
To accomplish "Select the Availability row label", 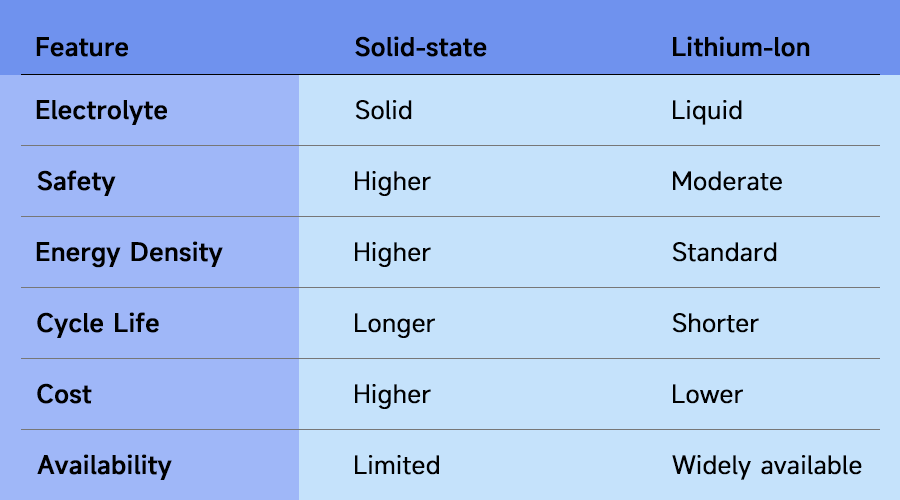I will click(x=105, y=465).
